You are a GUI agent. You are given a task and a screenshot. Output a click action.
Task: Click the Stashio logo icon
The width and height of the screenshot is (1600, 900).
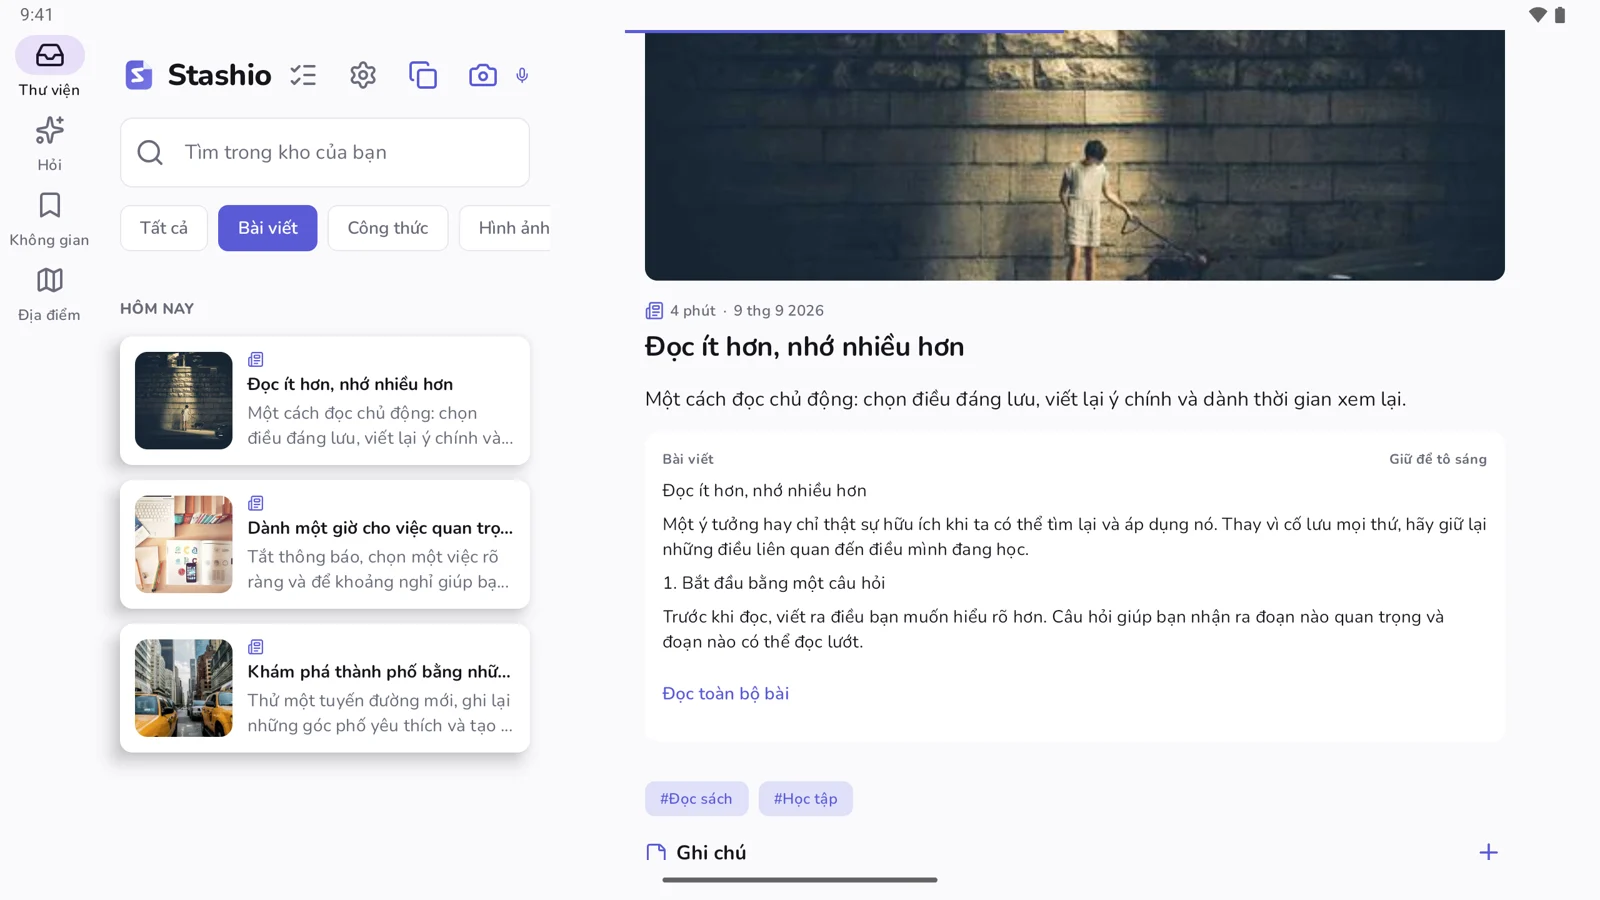(x=139, y=75)
